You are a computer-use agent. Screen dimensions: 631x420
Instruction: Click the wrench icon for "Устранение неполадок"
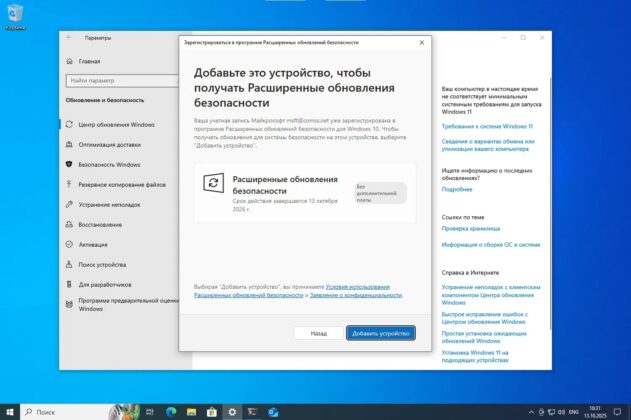[69, 205]
